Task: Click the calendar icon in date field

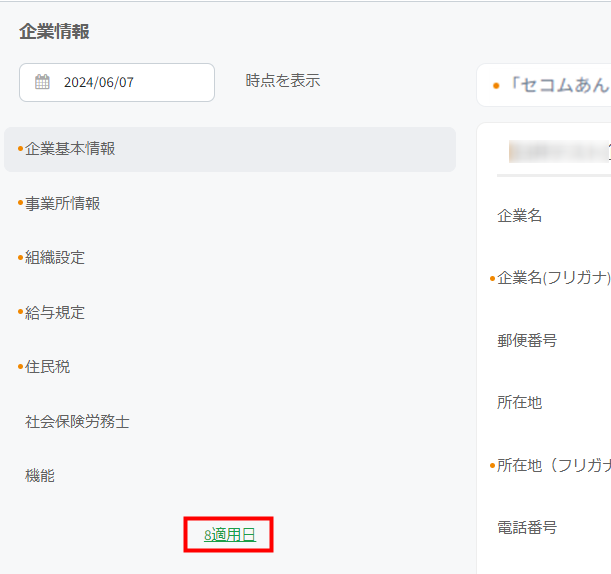Action: [x=42, y=83]
